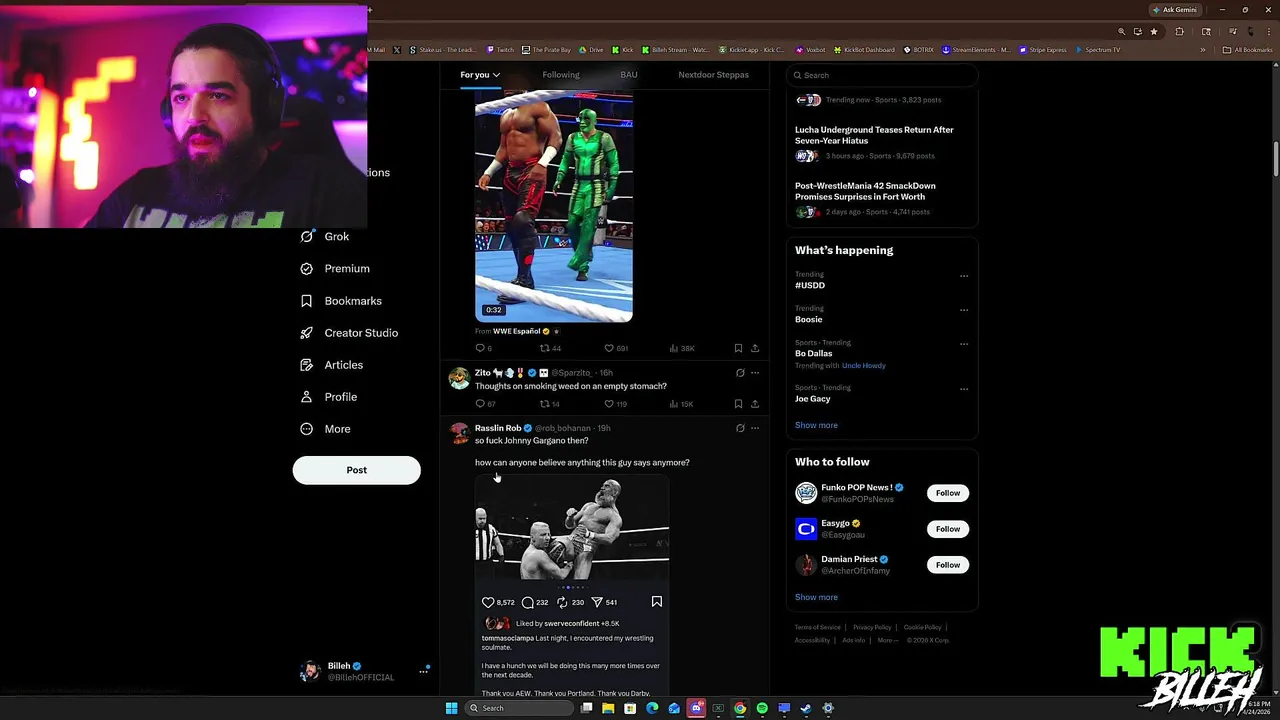
Task: Bookmark this page with star icon
Action: coord(1154,32)
